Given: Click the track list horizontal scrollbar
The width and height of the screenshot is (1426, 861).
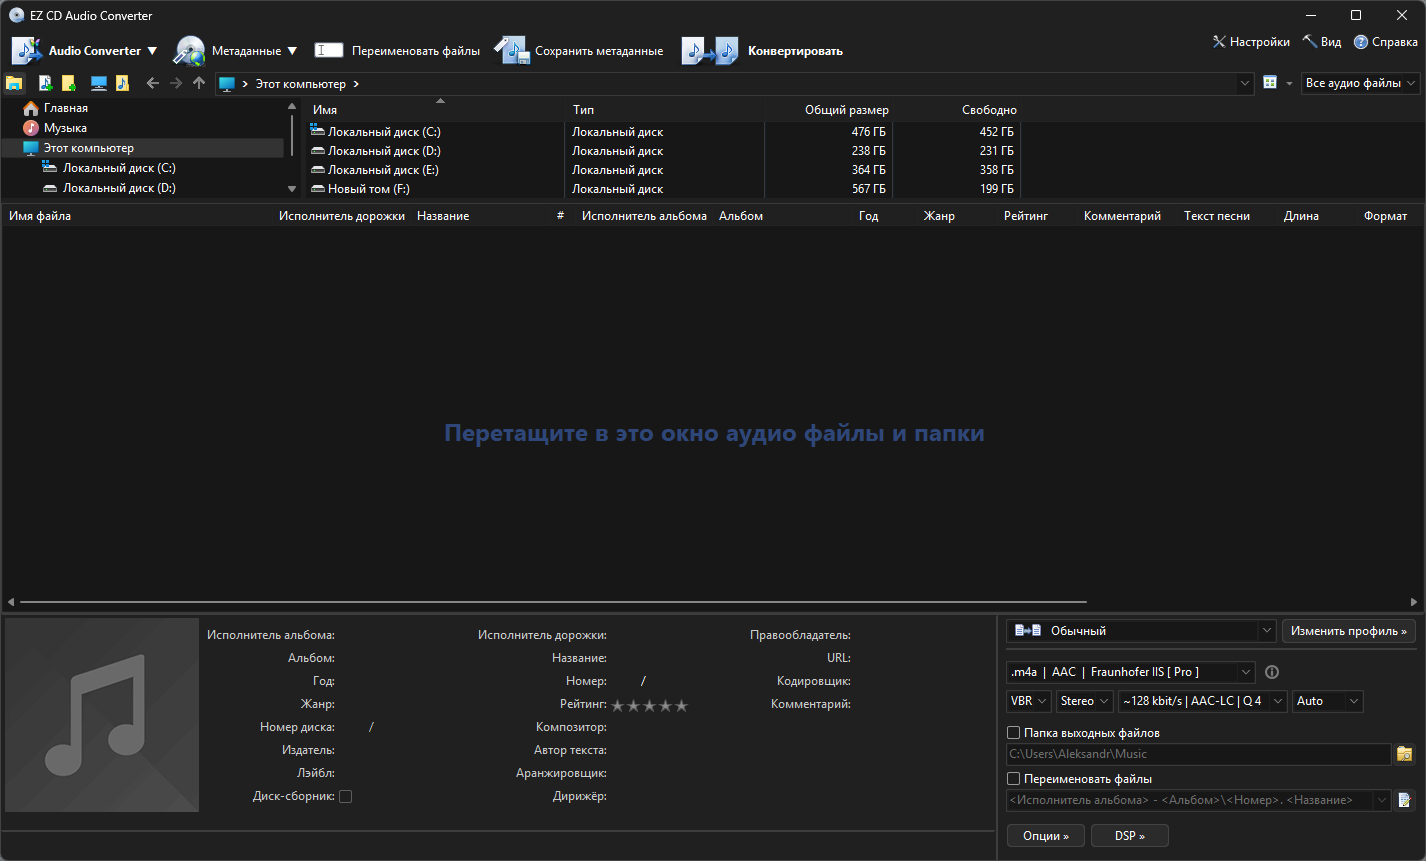Looking at the screenshot, I should 553,602.
